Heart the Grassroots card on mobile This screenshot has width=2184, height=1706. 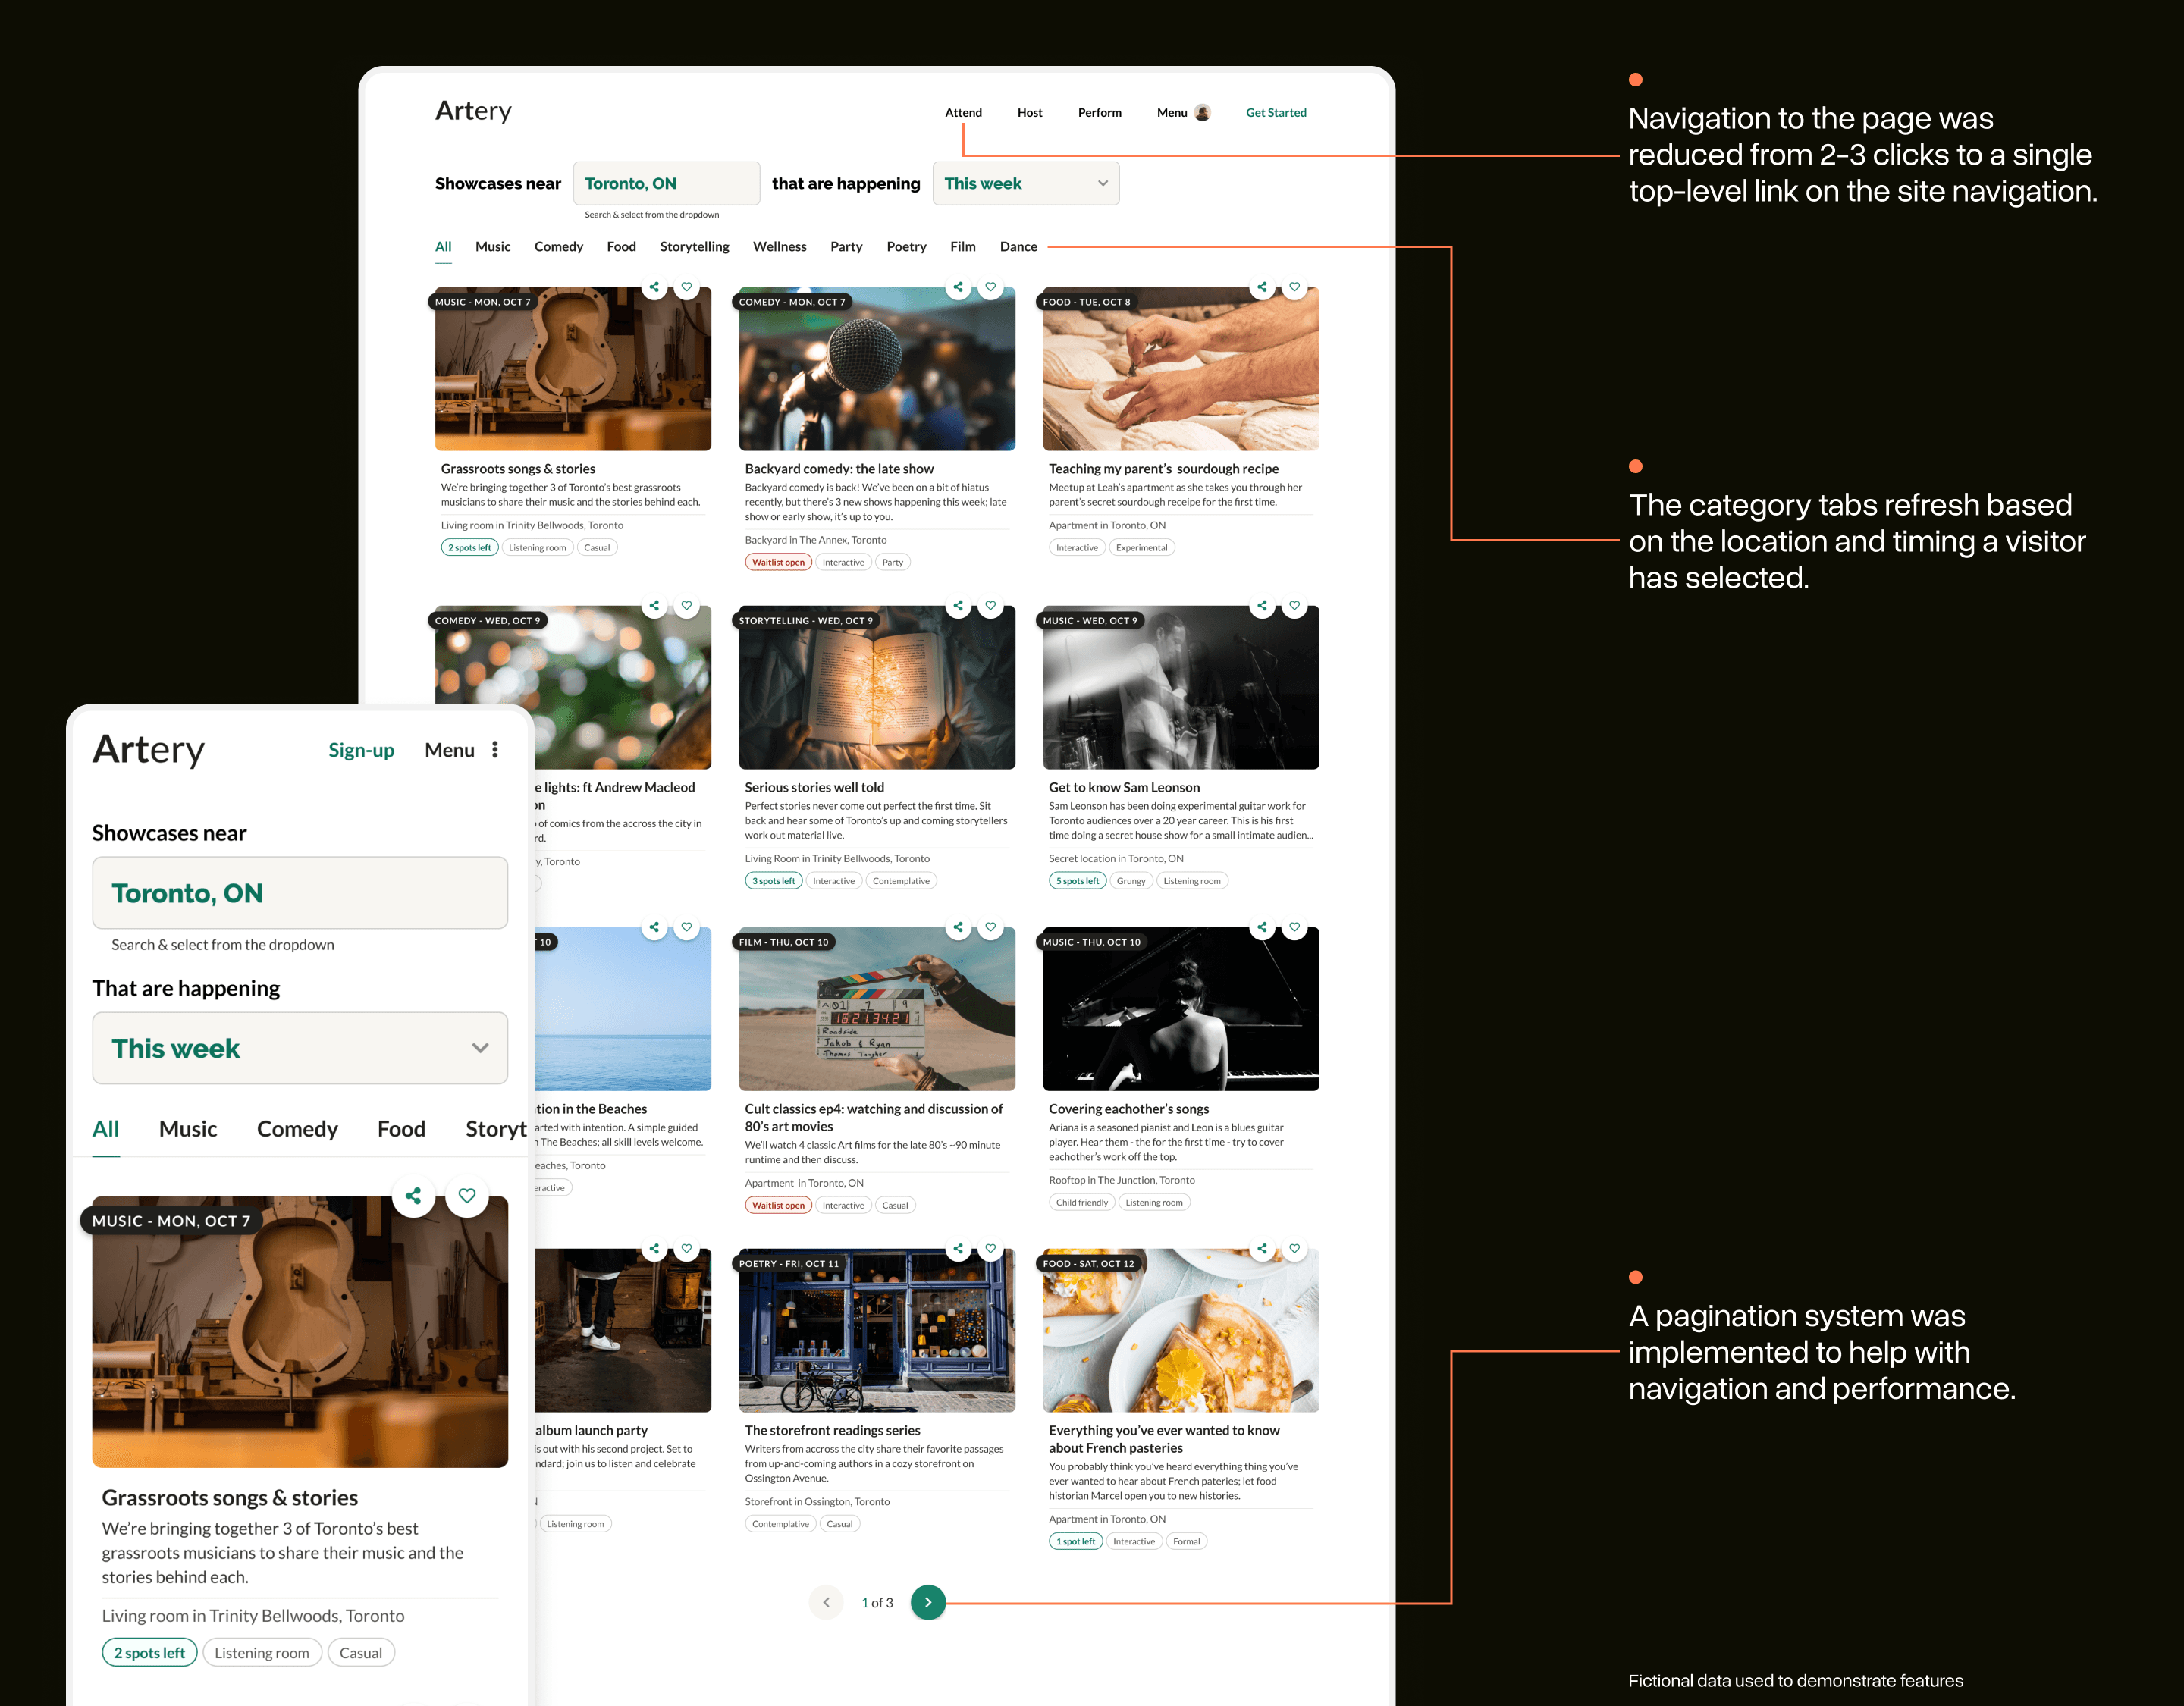coord(466,1196)
